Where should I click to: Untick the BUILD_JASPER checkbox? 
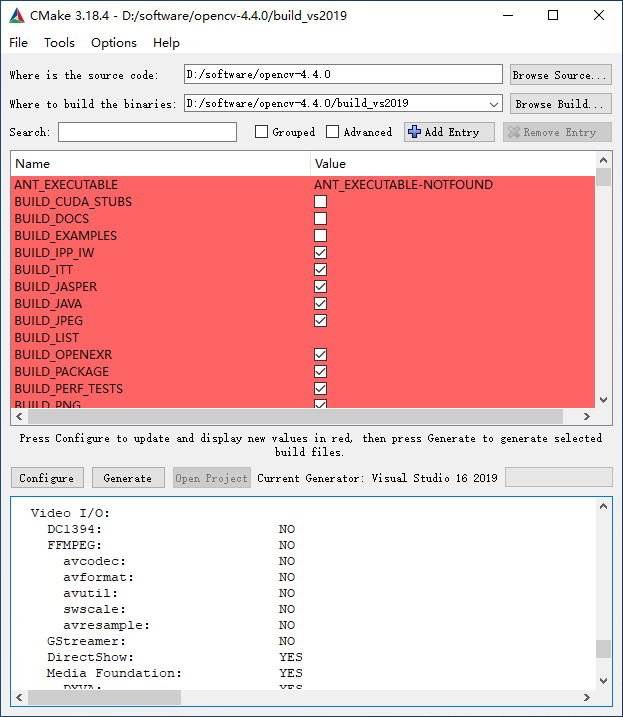[x=321, y=287]
